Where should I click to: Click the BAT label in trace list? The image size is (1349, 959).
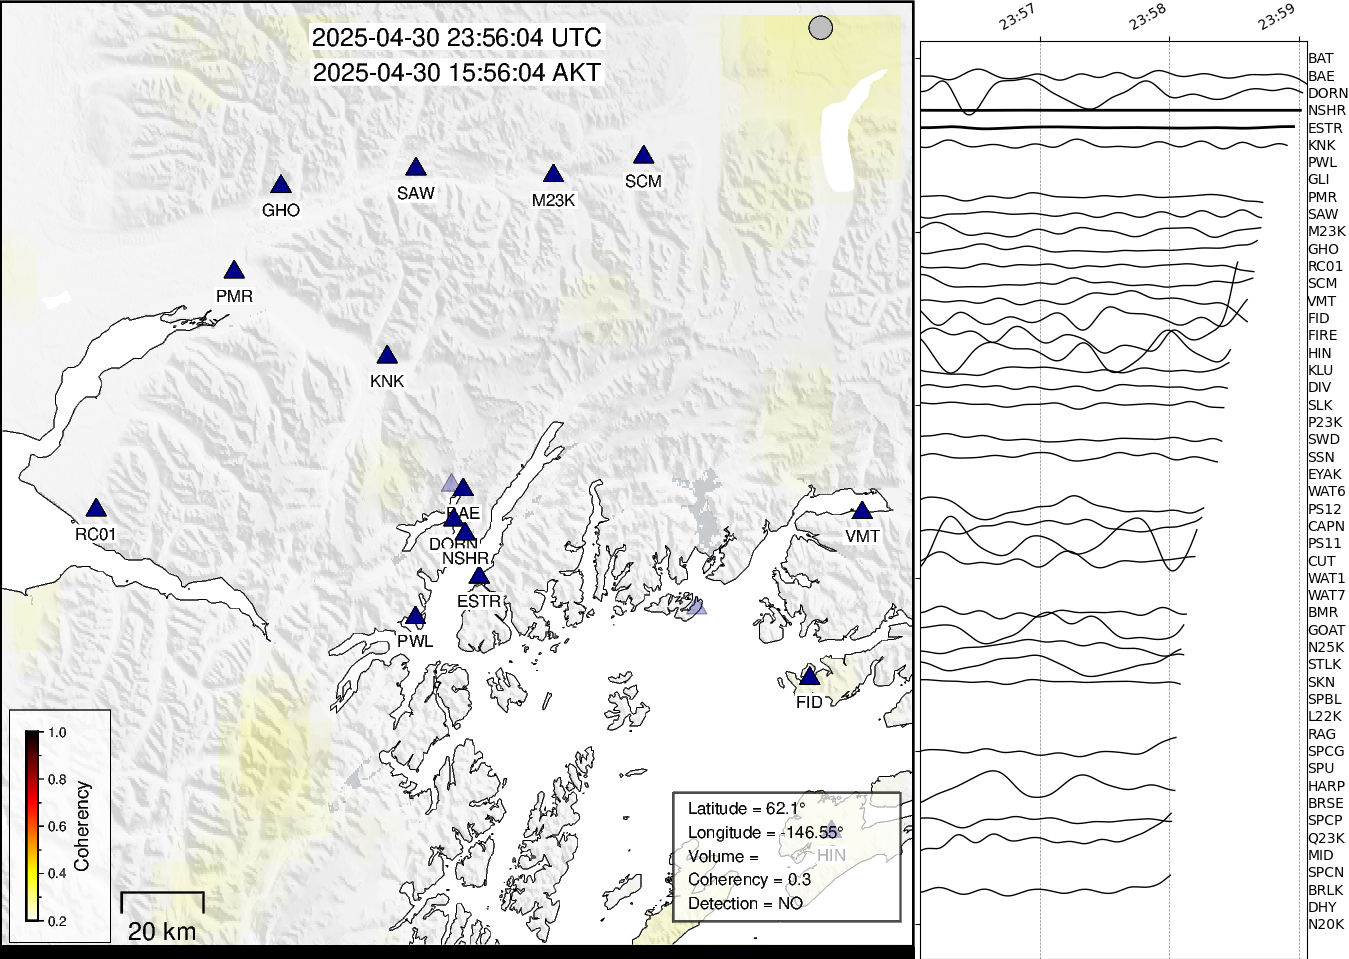1321,59
